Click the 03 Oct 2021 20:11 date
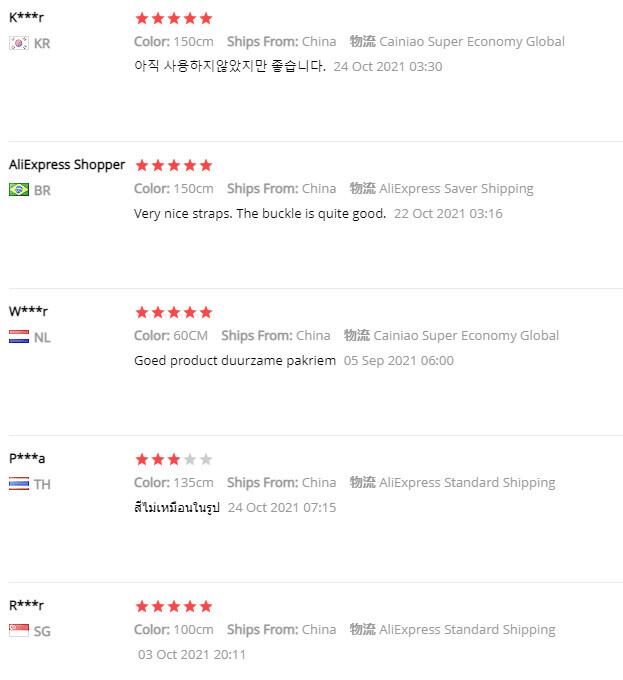The image size is (623, 680). (192, 654)
